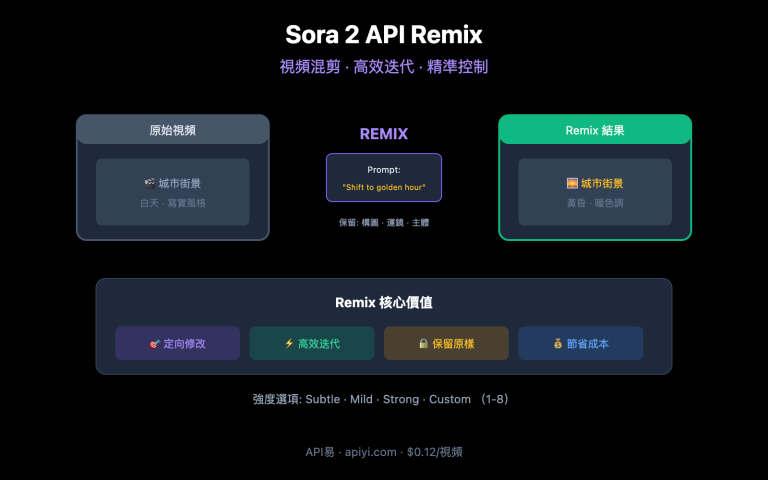Click the lightning bolt icon on 高效迭代
The width and height of the screenshot is (768, 480).
(289, 343)
